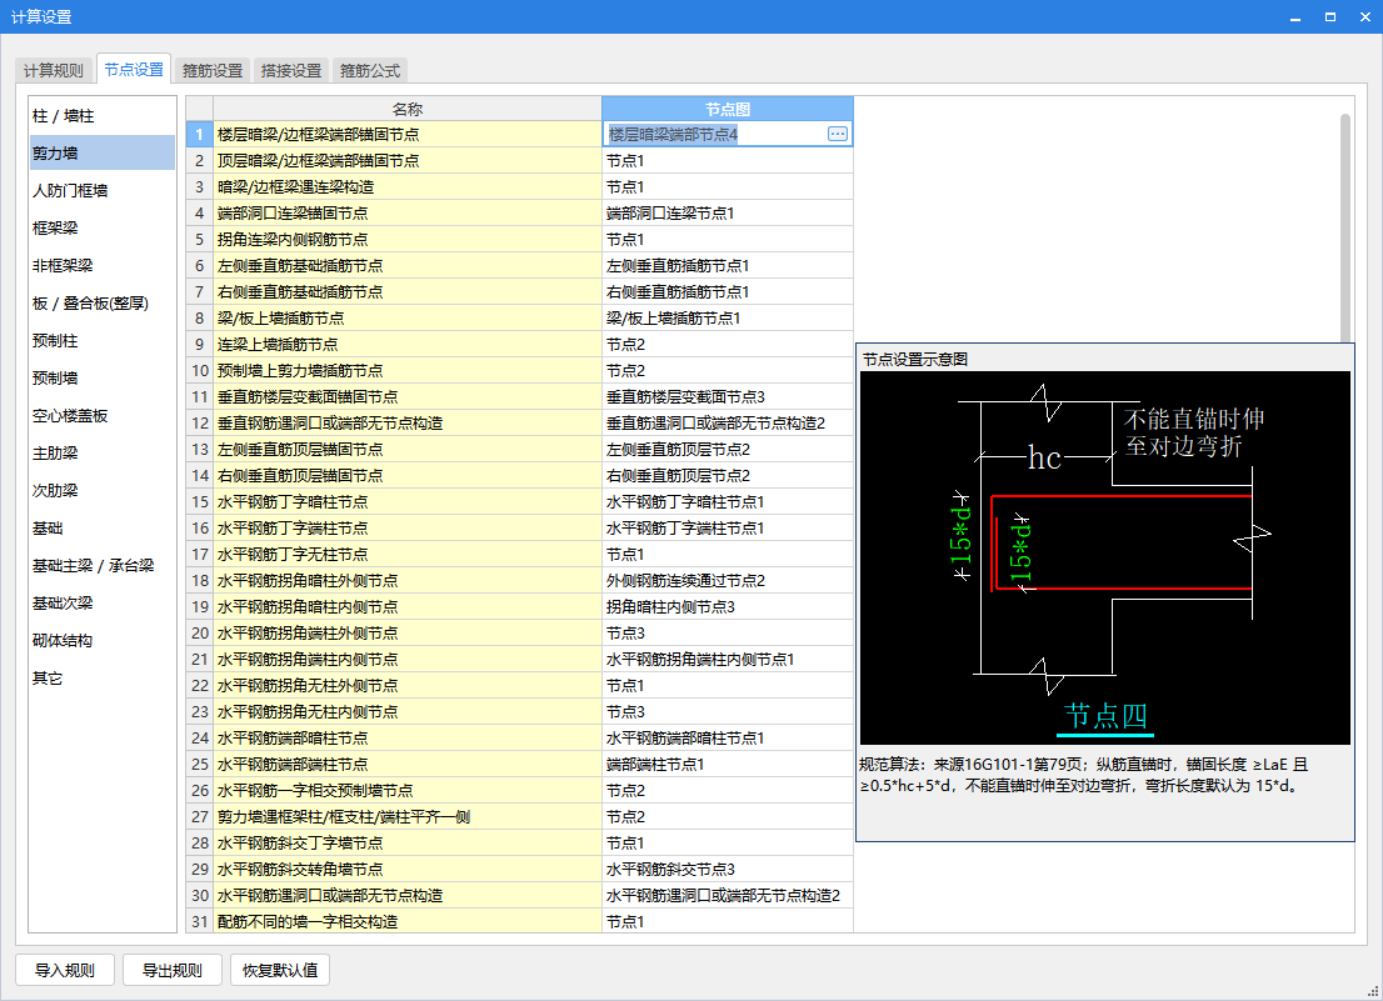Click 拐角暗柱内侧节点3 value
This screenshot has height=1001, width=1383.
tap(727, 607)
